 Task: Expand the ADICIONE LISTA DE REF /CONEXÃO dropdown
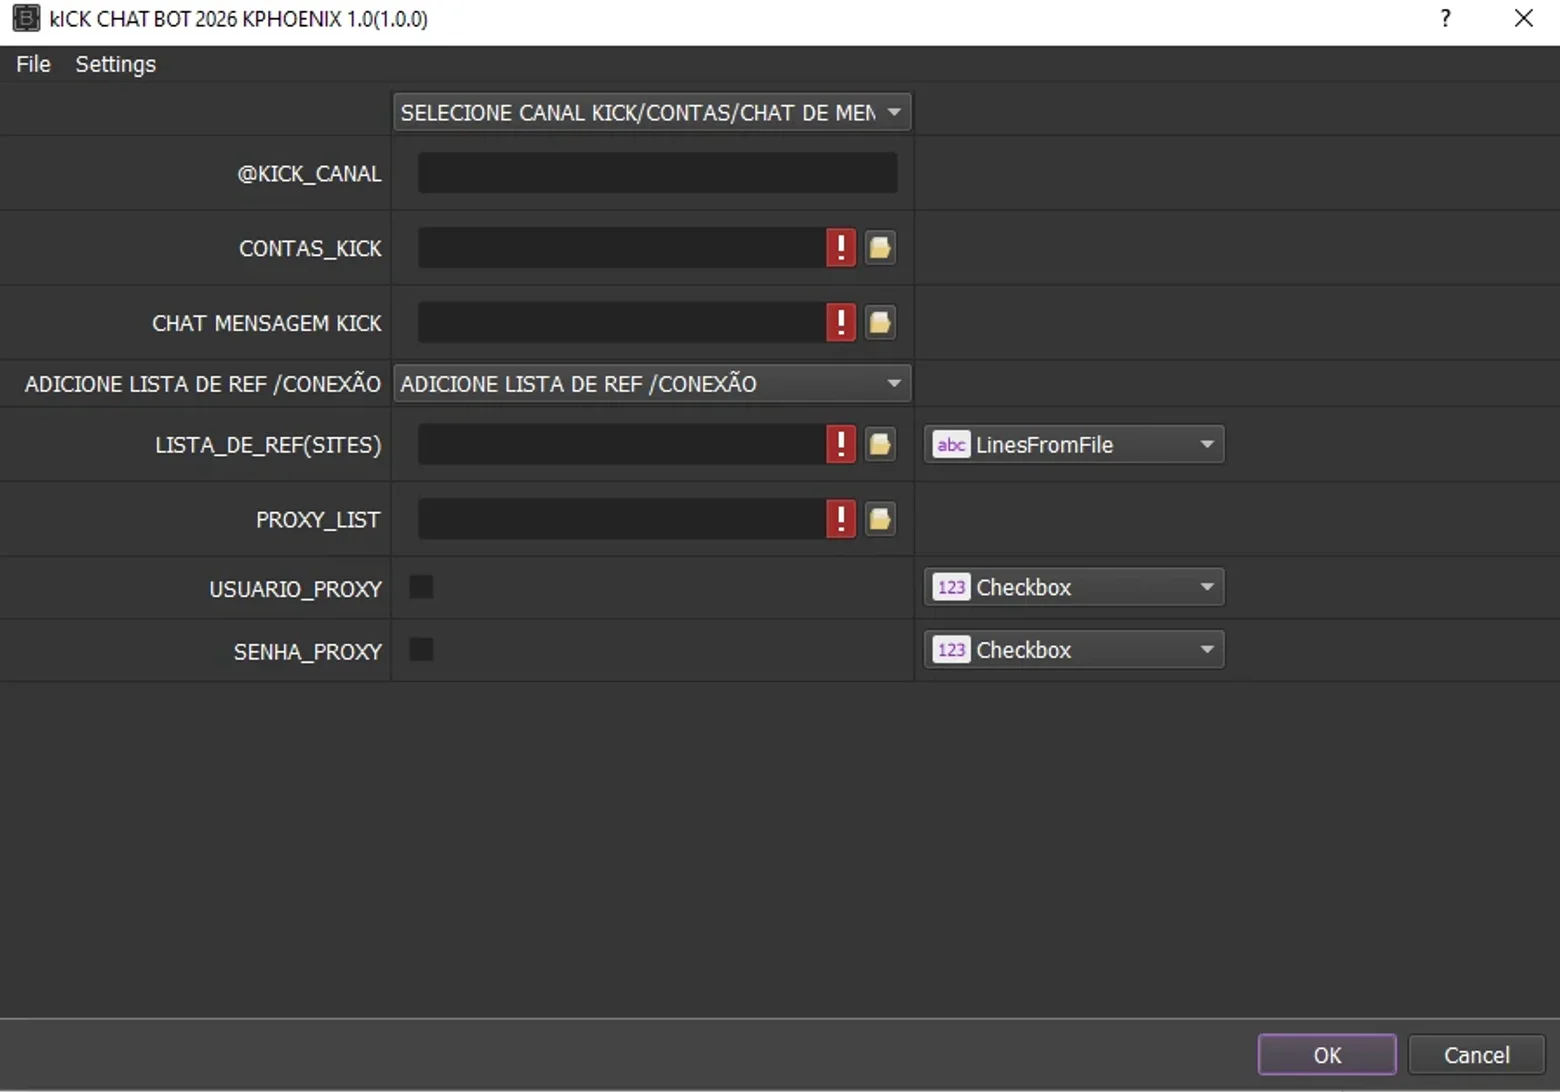click(652, 384)
